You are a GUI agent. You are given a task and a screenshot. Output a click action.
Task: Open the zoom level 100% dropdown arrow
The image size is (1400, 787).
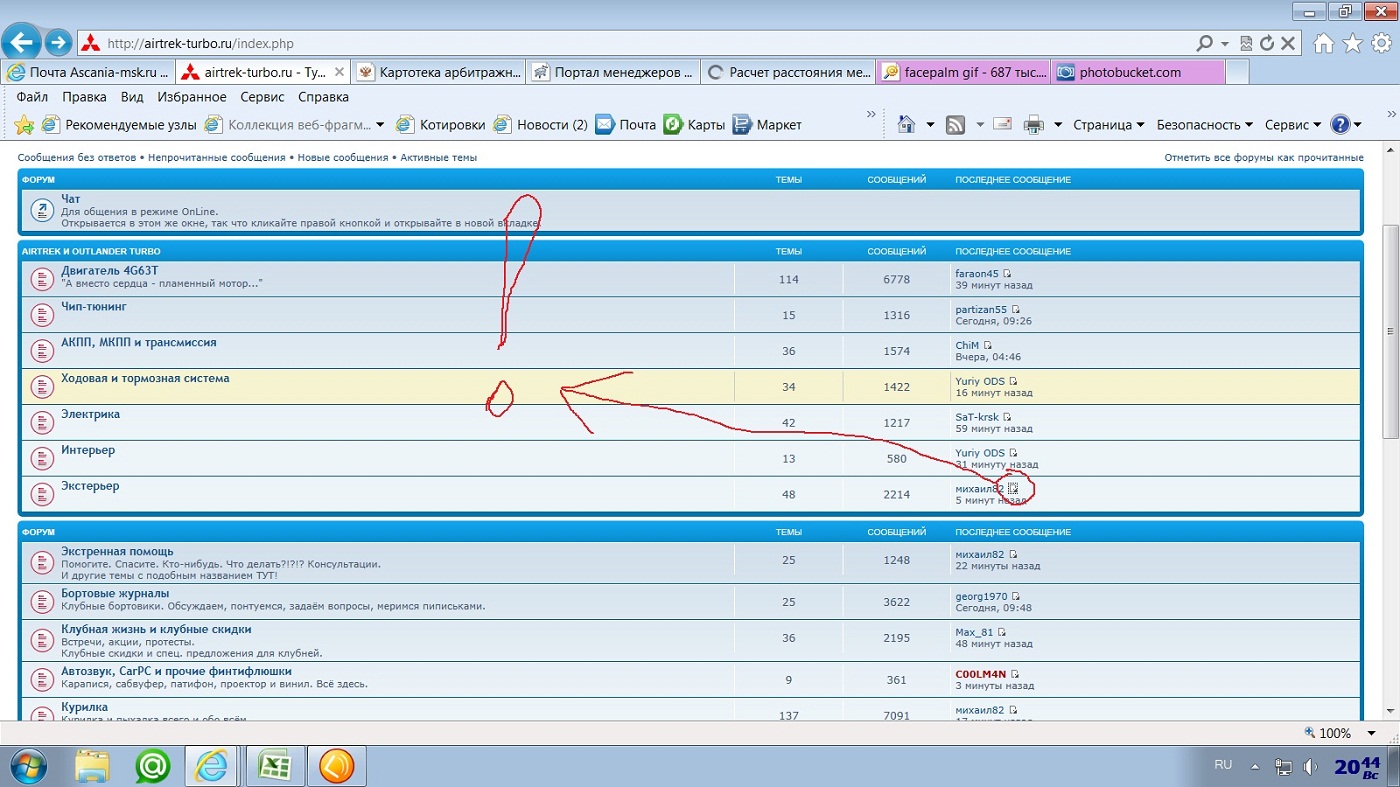[x=1371, y=733]
